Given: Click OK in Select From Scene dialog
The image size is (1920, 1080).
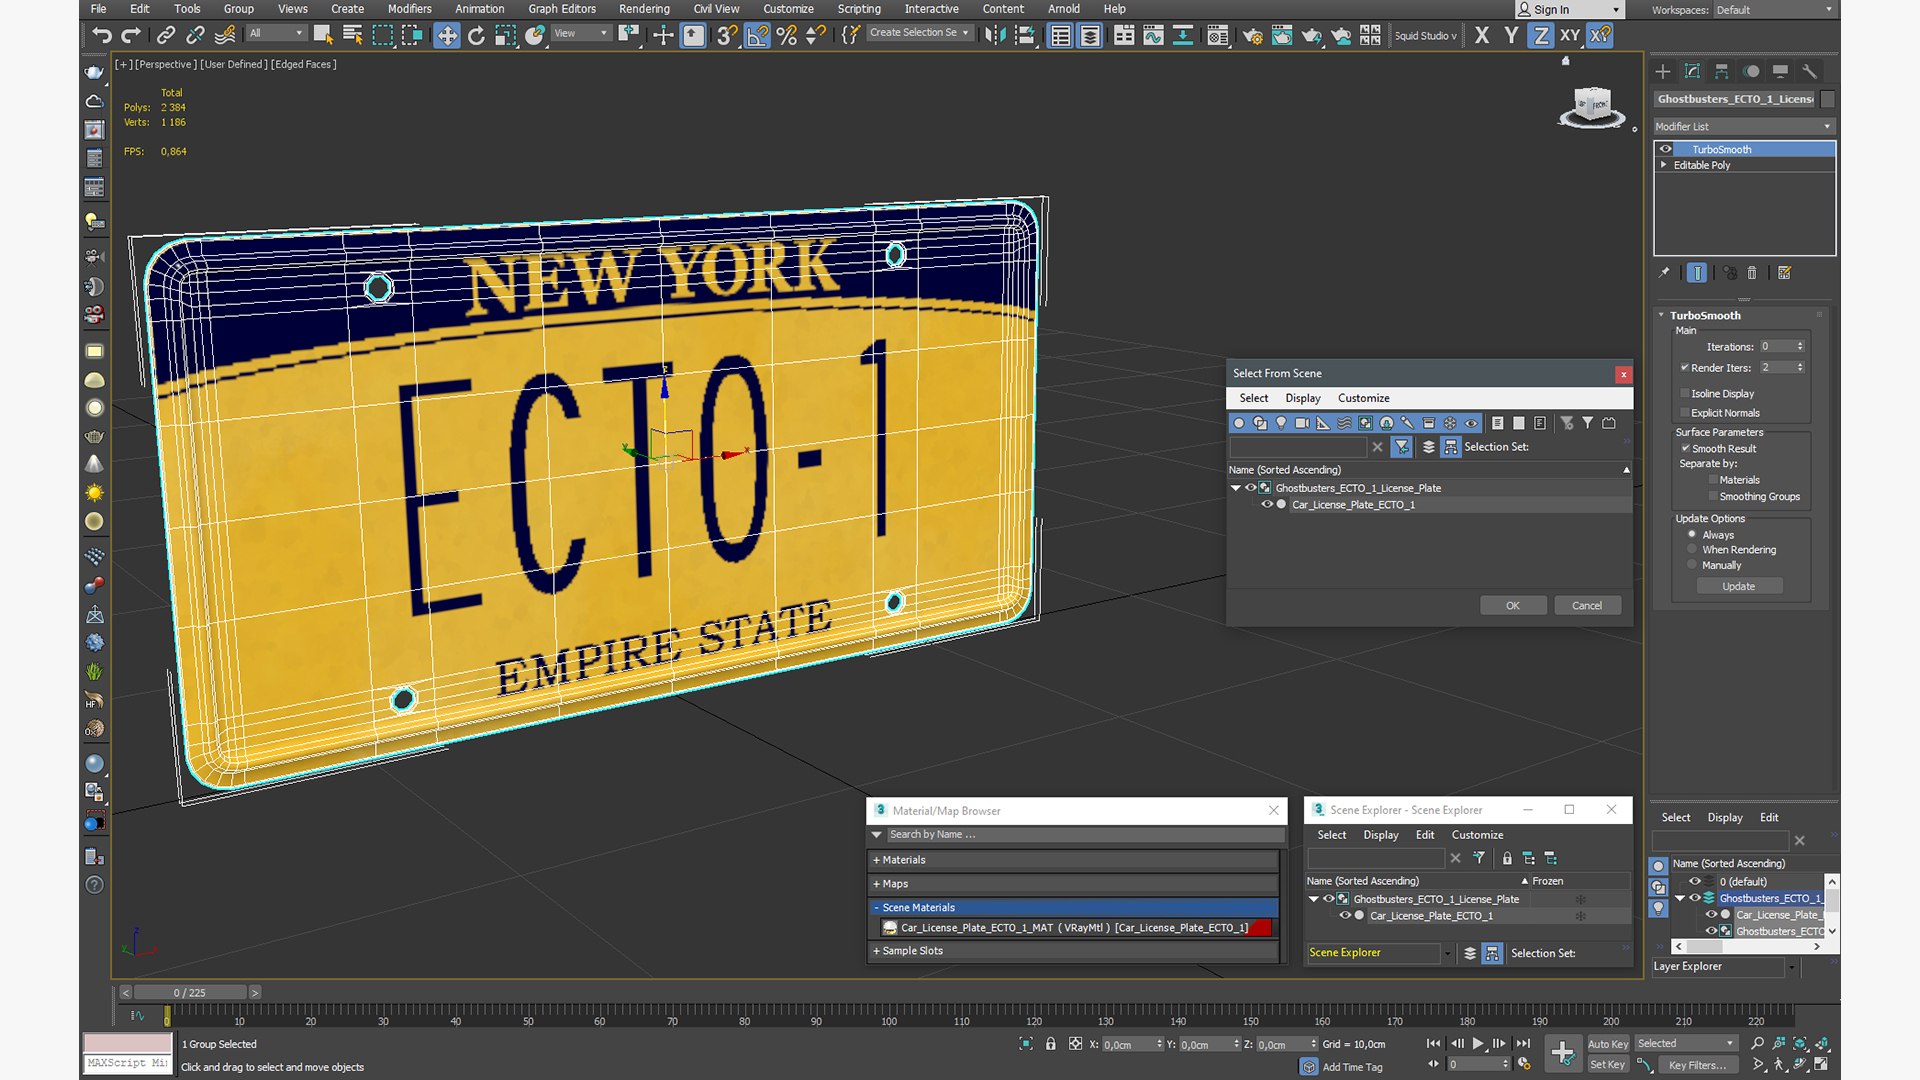Looking at the screenshot, I should point(1513,606).
